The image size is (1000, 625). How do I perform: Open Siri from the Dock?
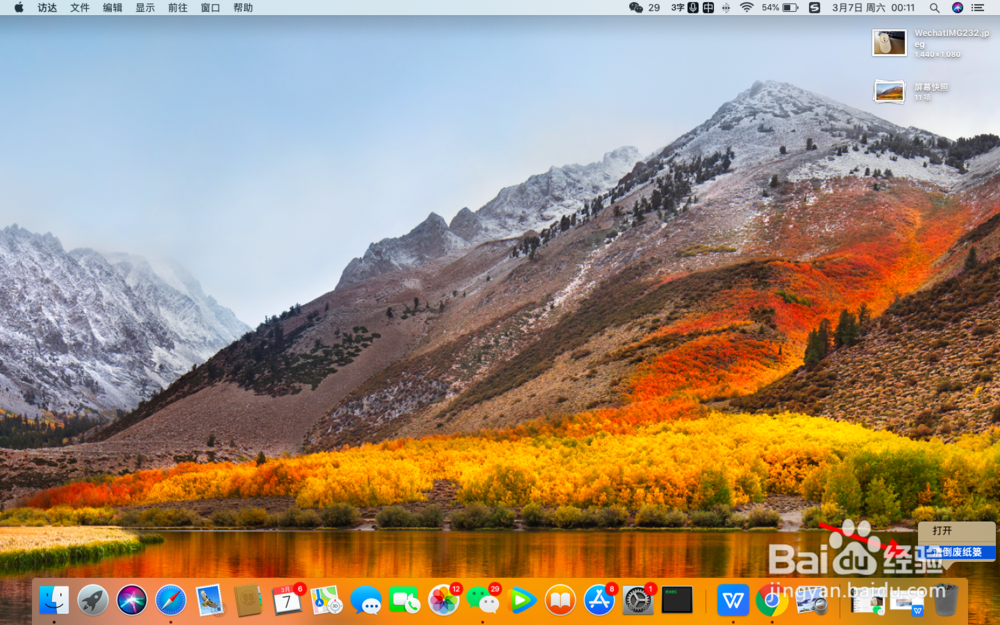click(x=132, y=600)
